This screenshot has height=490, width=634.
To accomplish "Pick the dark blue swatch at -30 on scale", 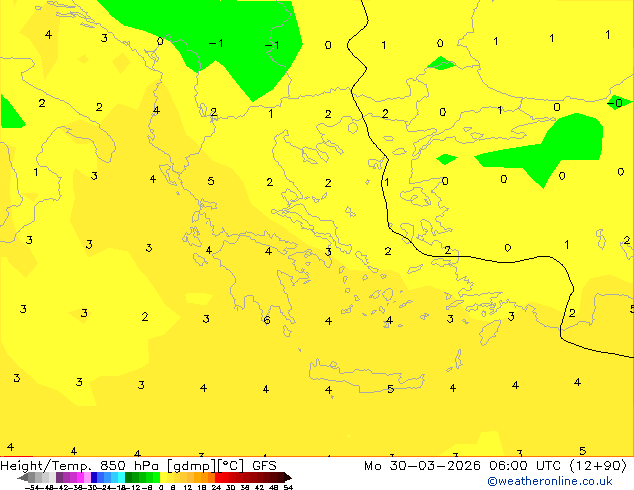I will coord(94,478).
